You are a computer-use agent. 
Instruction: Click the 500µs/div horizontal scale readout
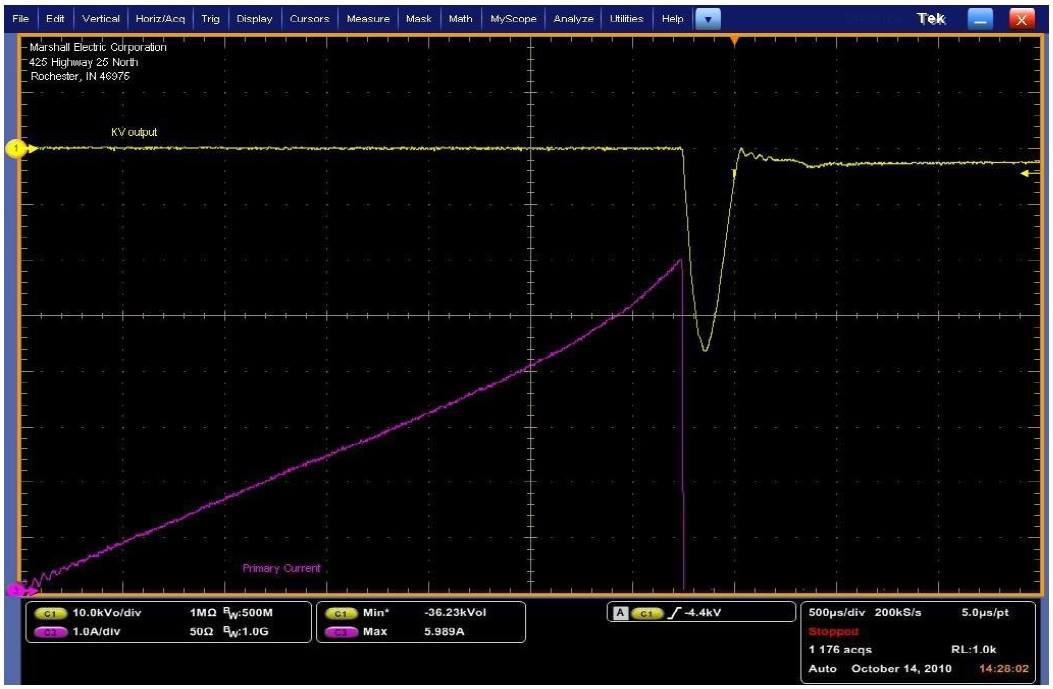coord(837,612)
